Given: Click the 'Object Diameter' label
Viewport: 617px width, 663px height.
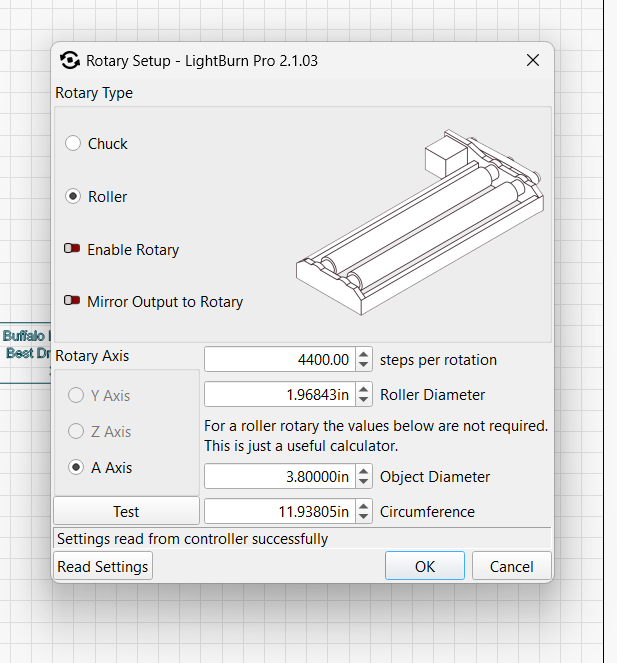Looking at the screenshot, I should pos(435,477).
